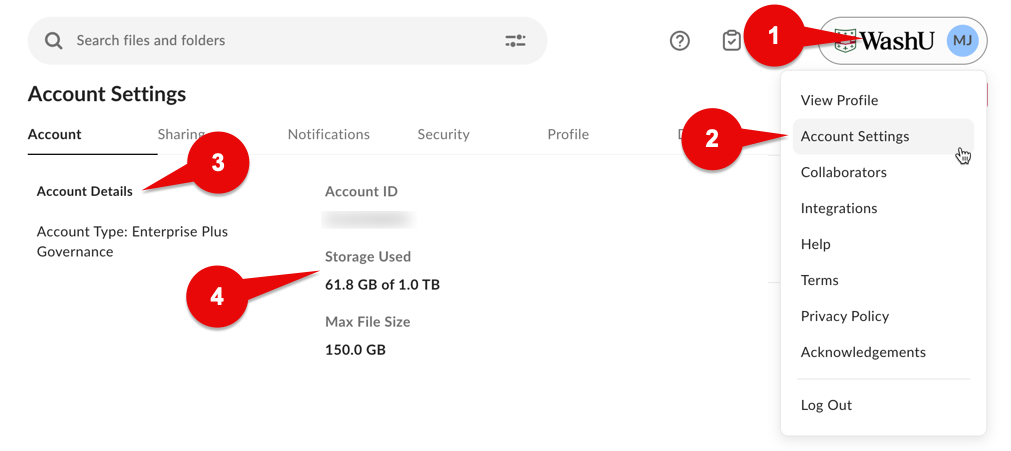1011x451 pixels.
Task: Open the Notifications tab
Action: coord(328,134)
